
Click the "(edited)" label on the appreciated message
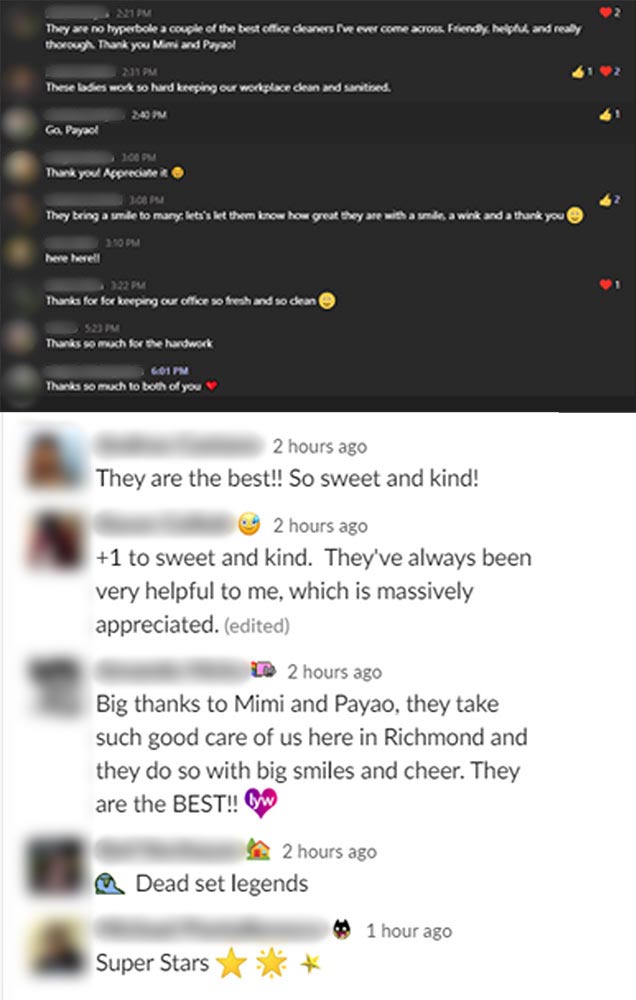(x=256, y=626)
